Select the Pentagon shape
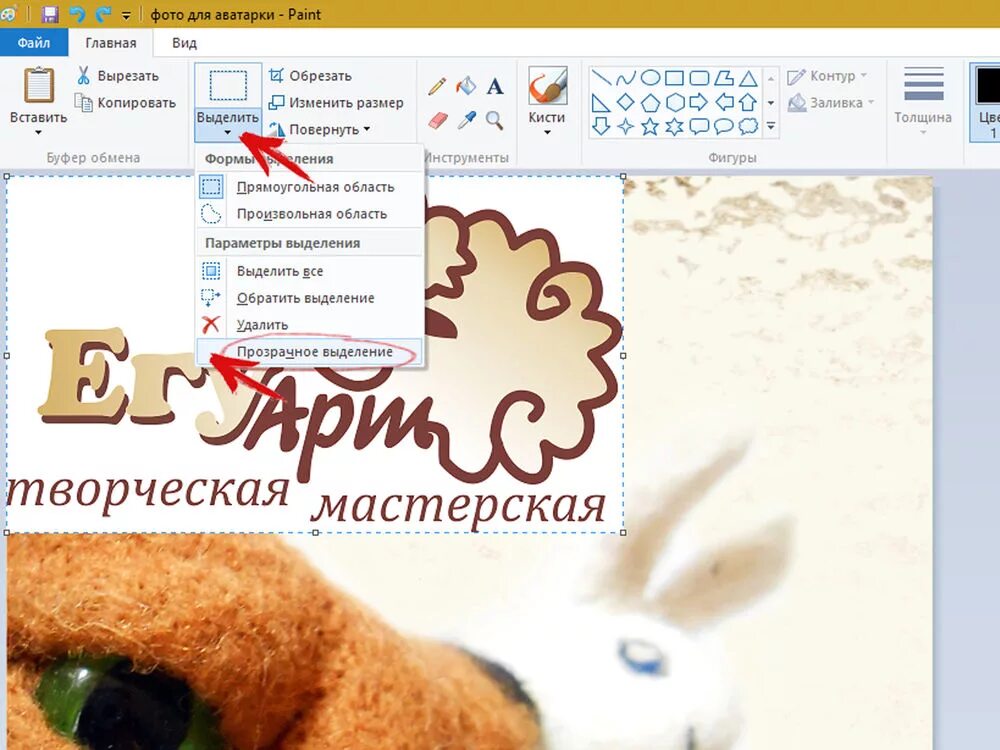 (650, 102)
